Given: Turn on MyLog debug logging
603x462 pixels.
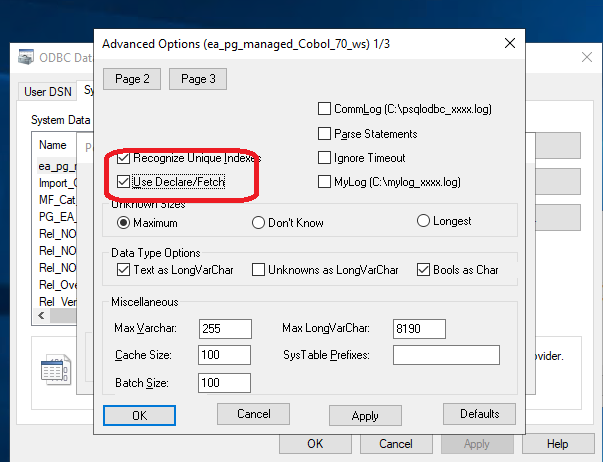Looking at the screenshot, I should coord(324,182).
